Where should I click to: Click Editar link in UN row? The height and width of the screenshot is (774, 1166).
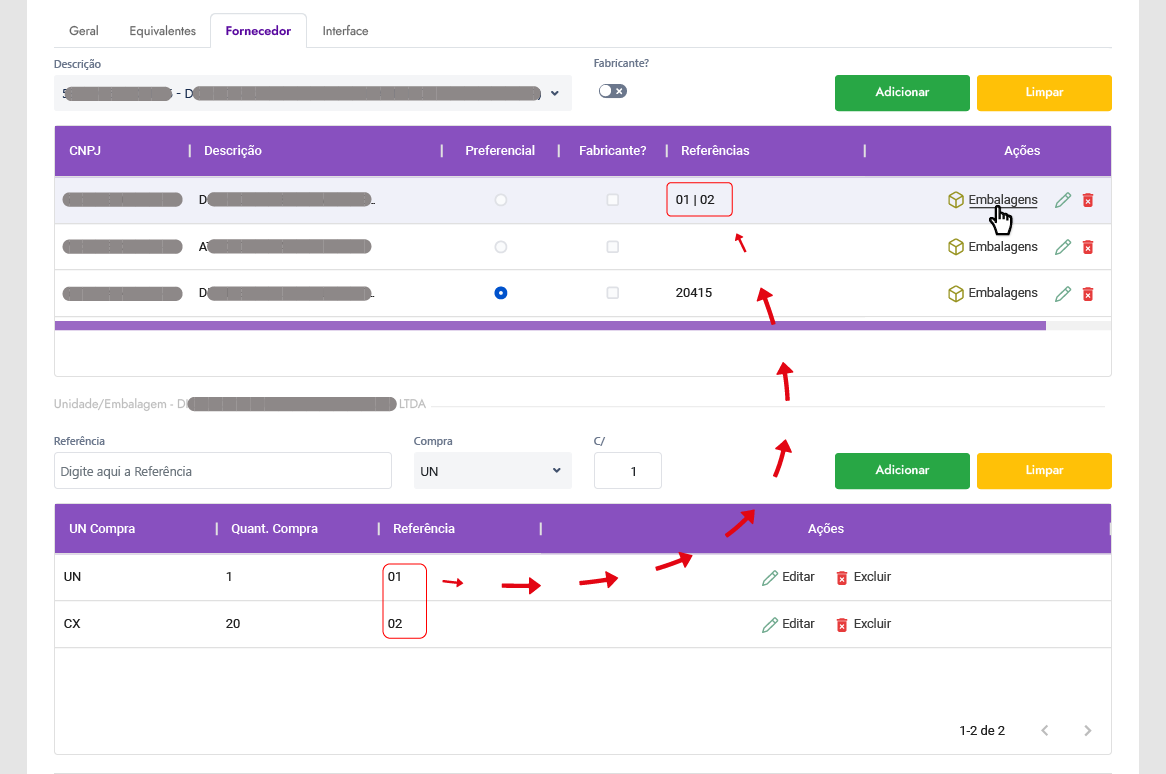pyautogui.click(x=798, y=577)
